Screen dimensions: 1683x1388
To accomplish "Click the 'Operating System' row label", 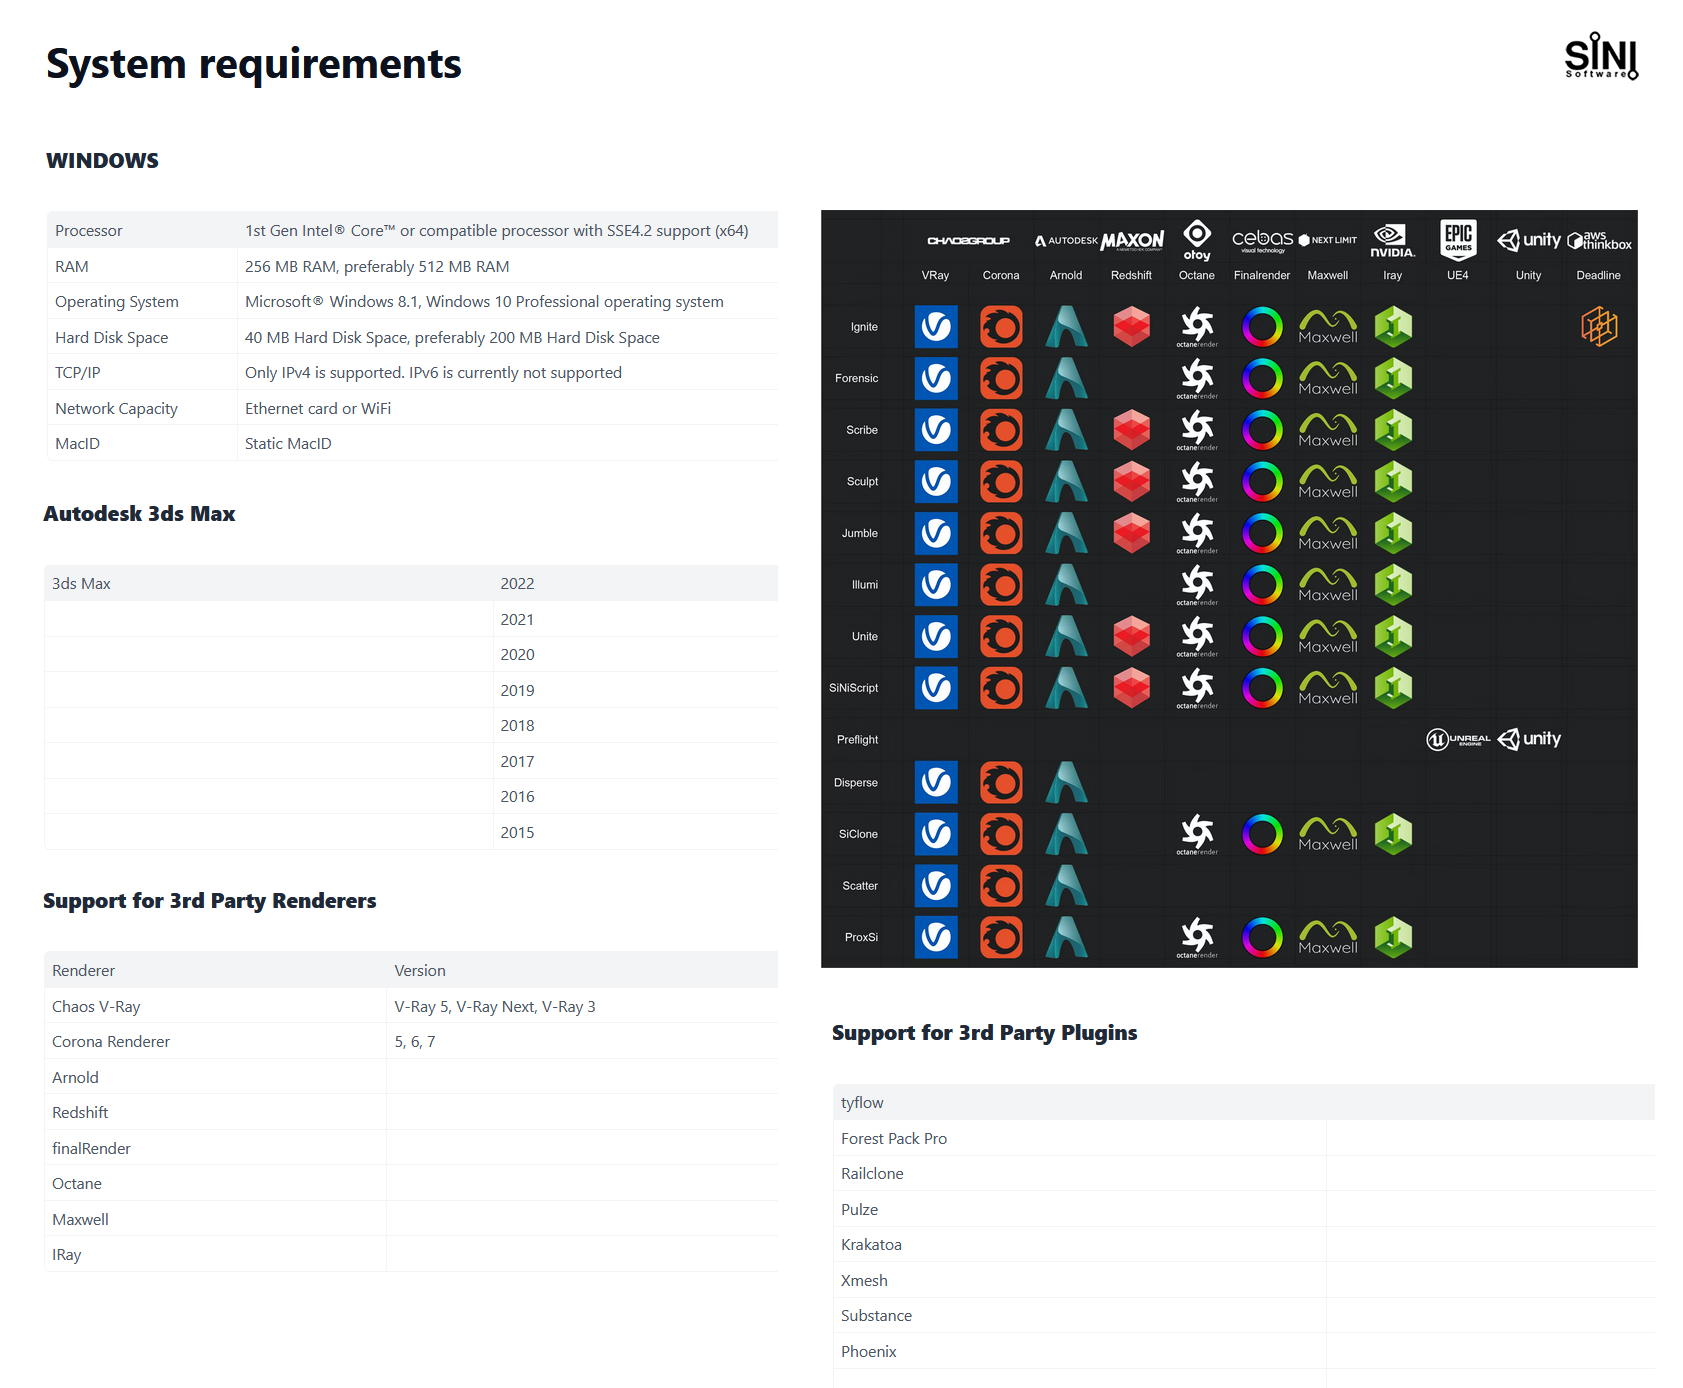I will coord(117,302).
